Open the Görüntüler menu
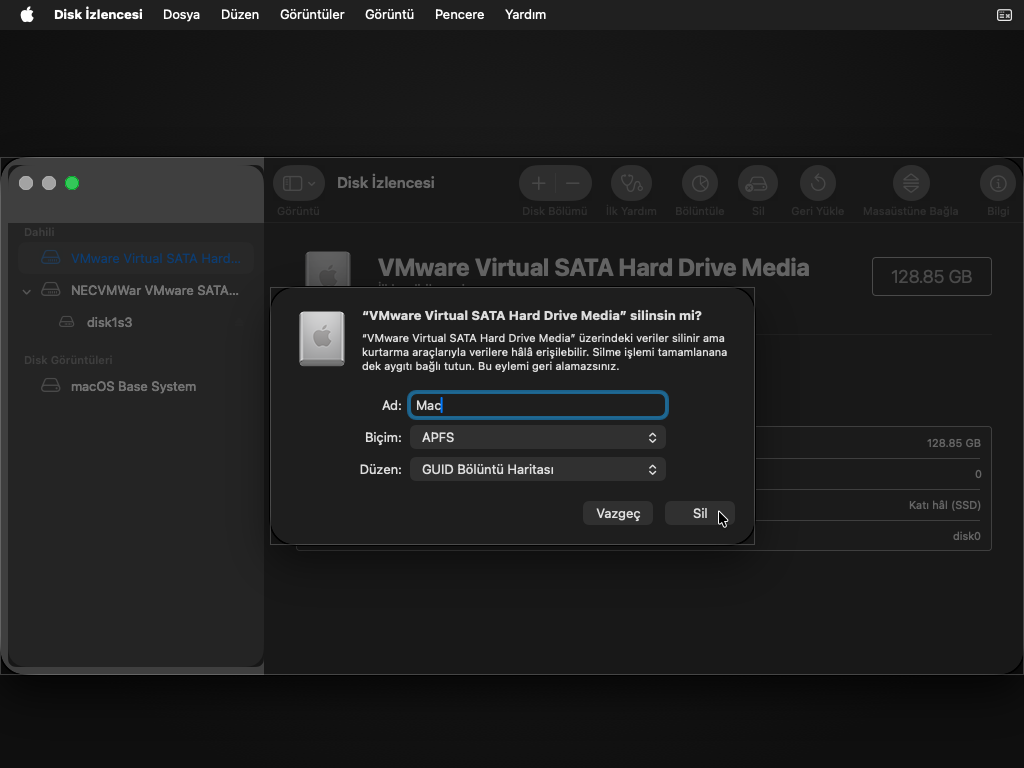 pos(312,14)
